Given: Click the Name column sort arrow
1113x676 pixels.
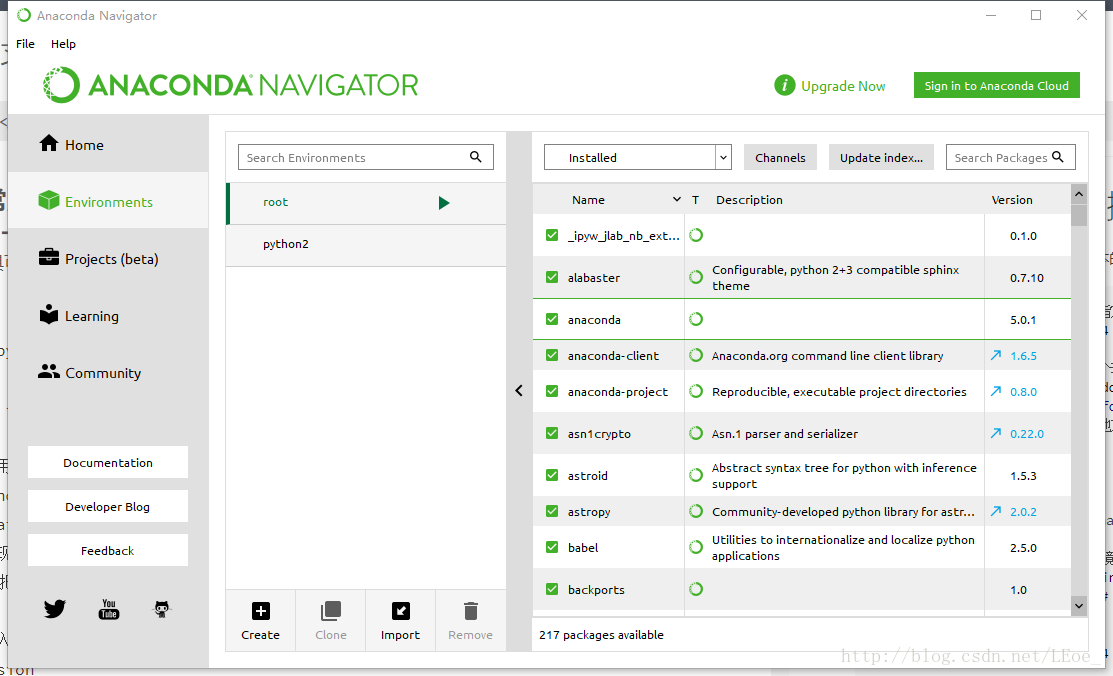Looking at the screenshot, I should 677,200.
